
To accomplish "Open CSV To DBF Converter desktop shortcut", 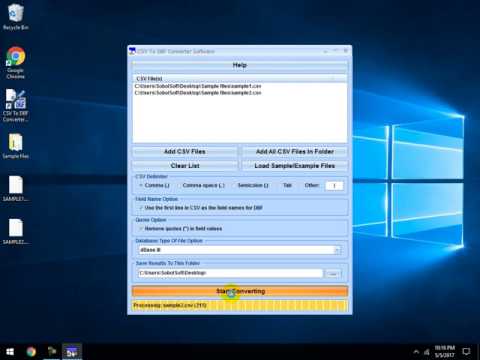I will tap(15, 105).
